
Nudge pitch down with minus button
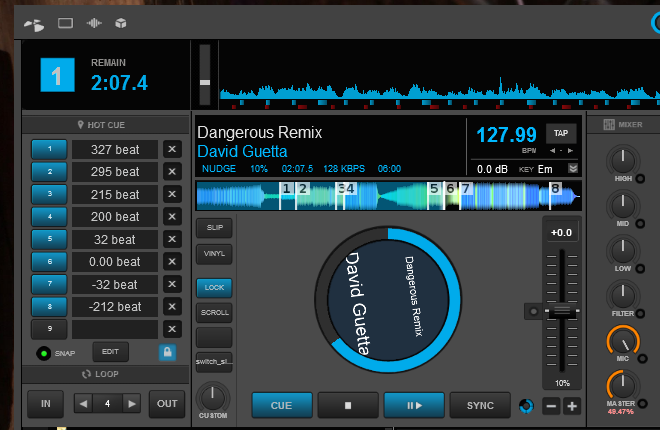point(551,406)
